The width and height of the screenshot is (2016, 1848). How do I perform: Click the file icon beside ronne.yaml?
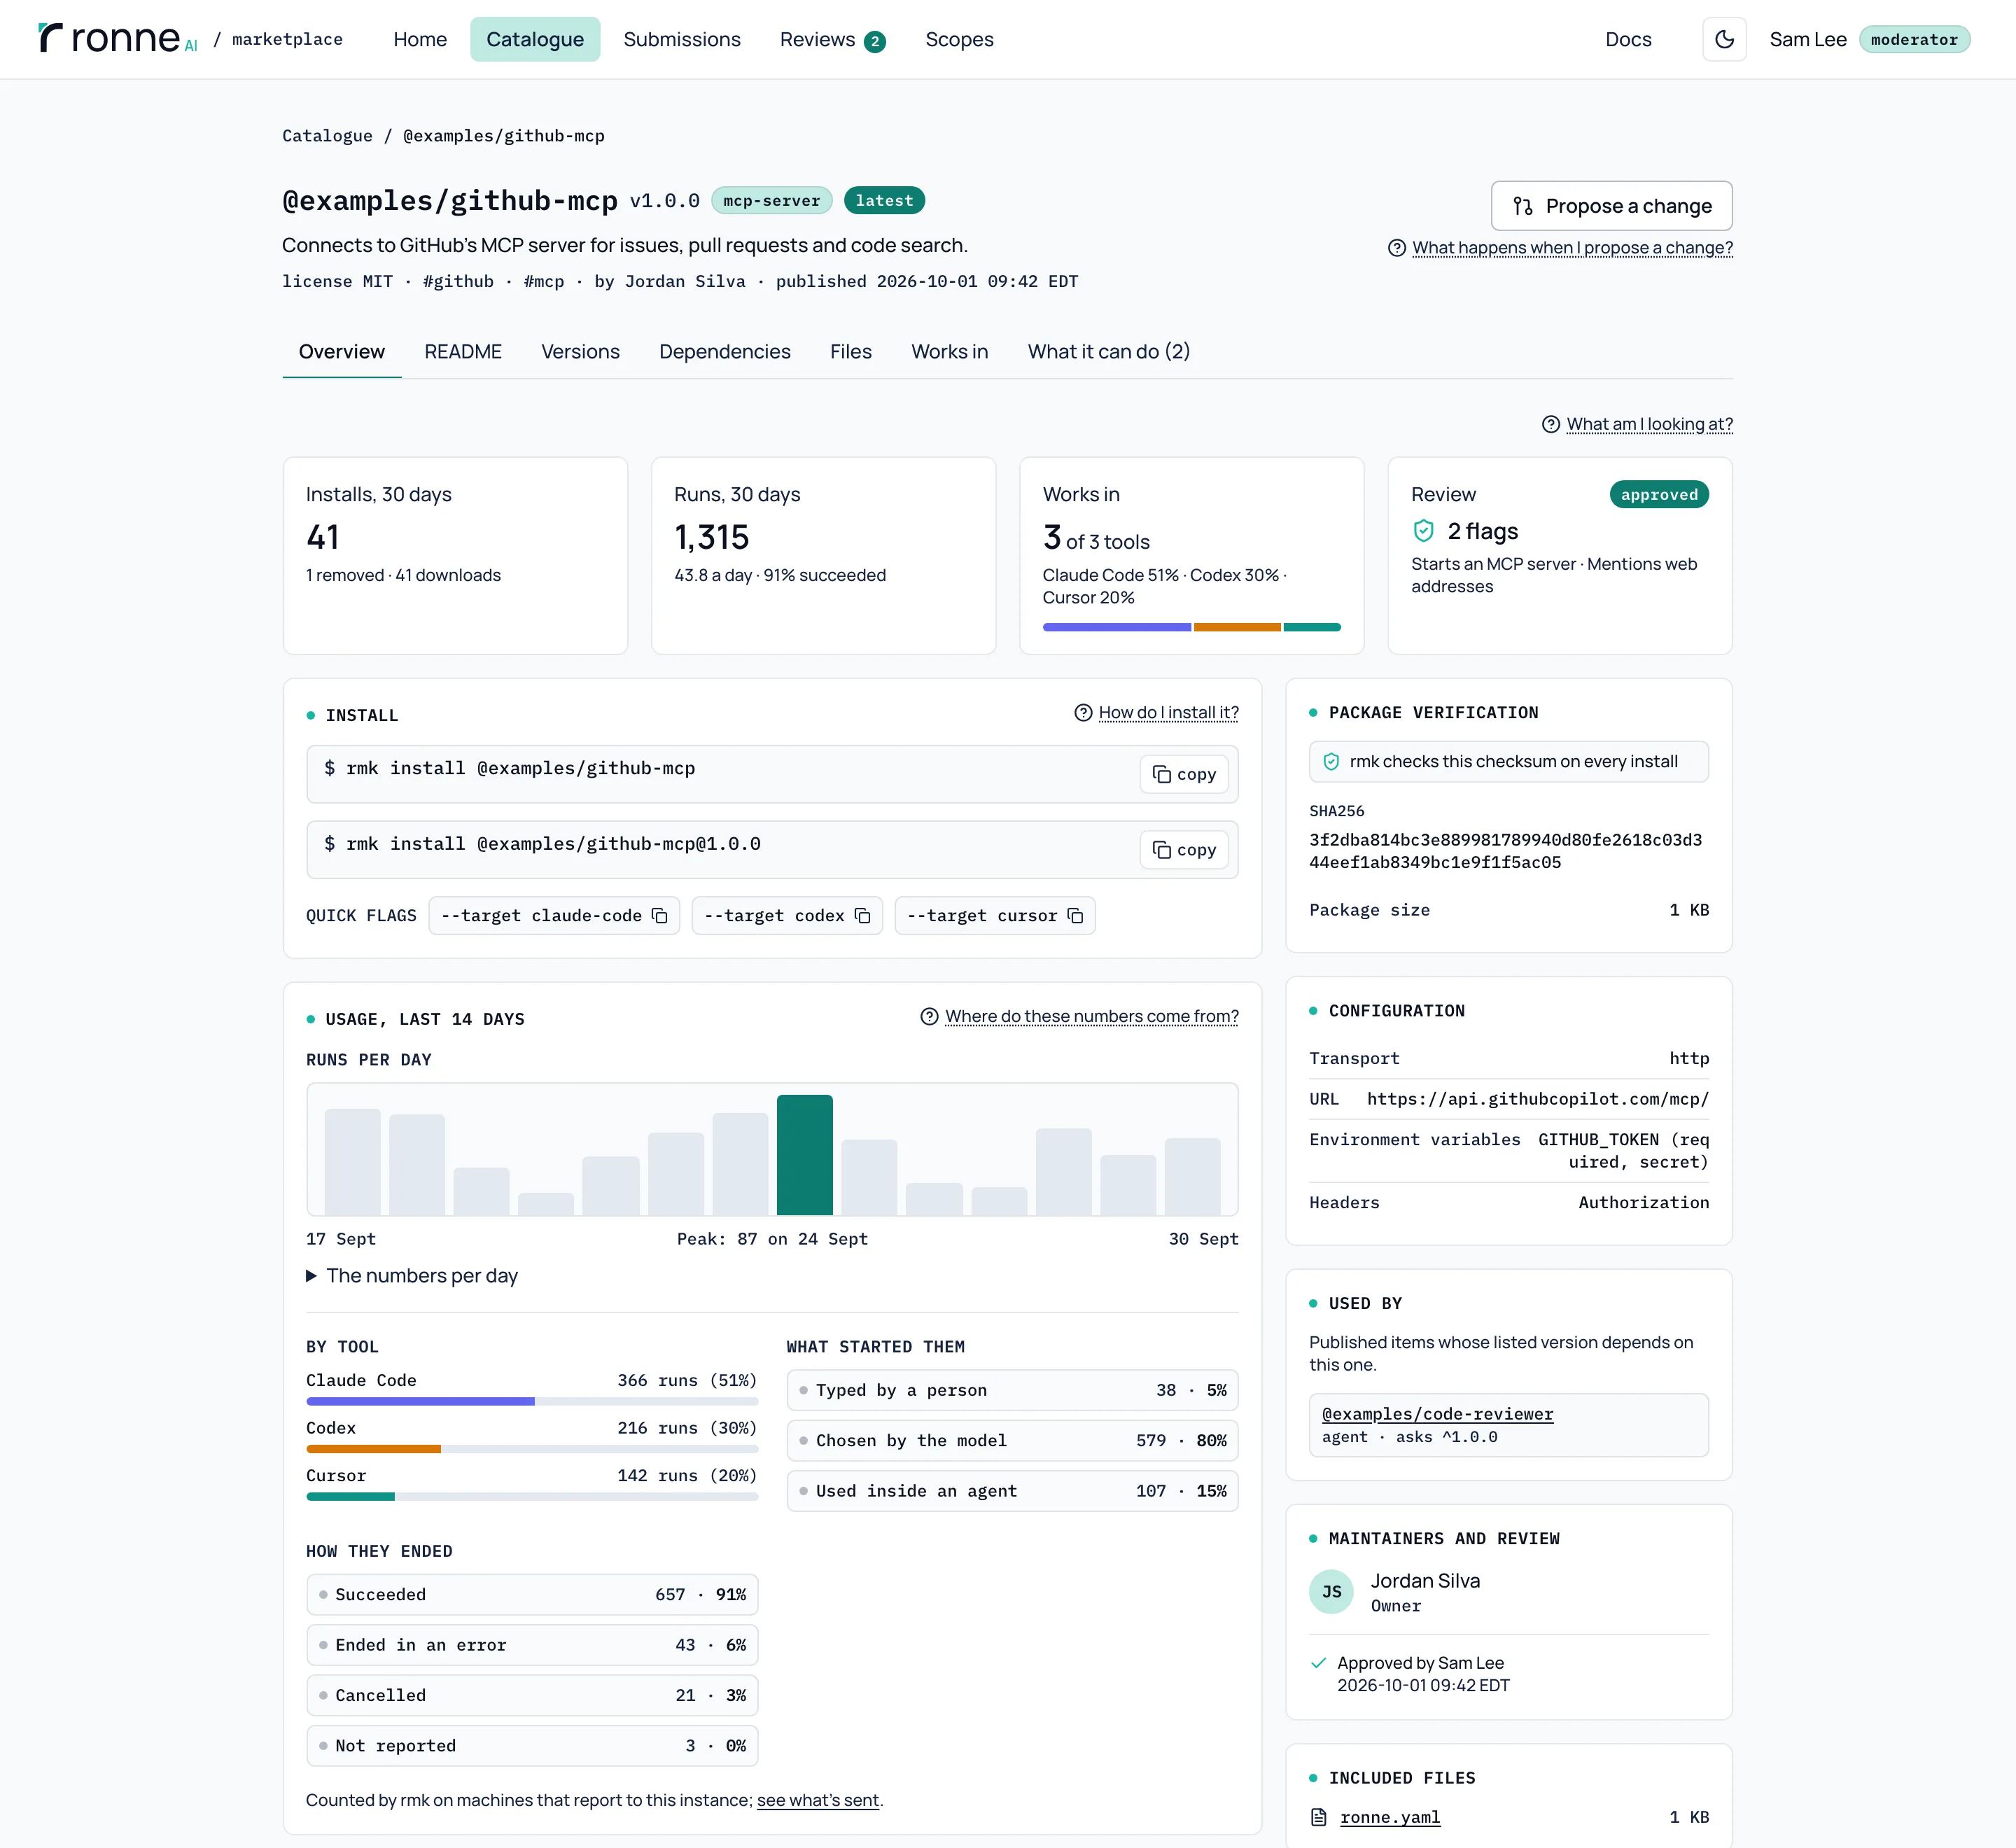(x=1319, y=1817)
